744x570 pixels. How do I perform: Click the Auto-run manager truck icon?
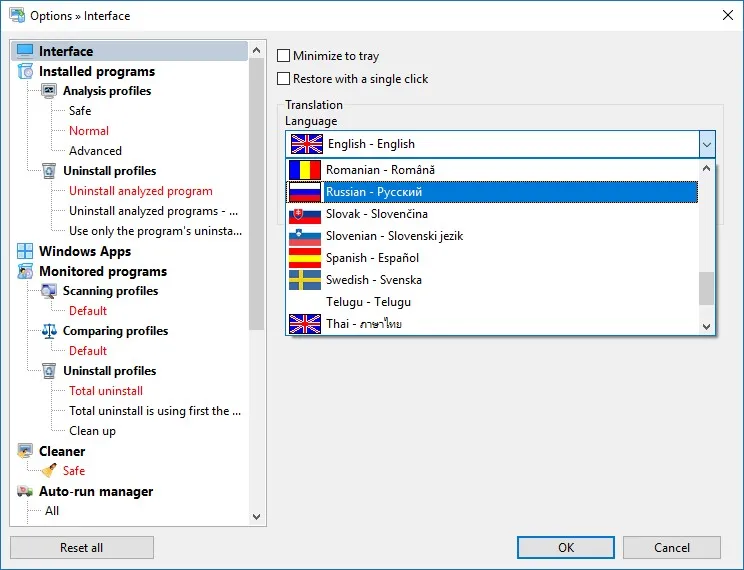(x=25, y=491)
